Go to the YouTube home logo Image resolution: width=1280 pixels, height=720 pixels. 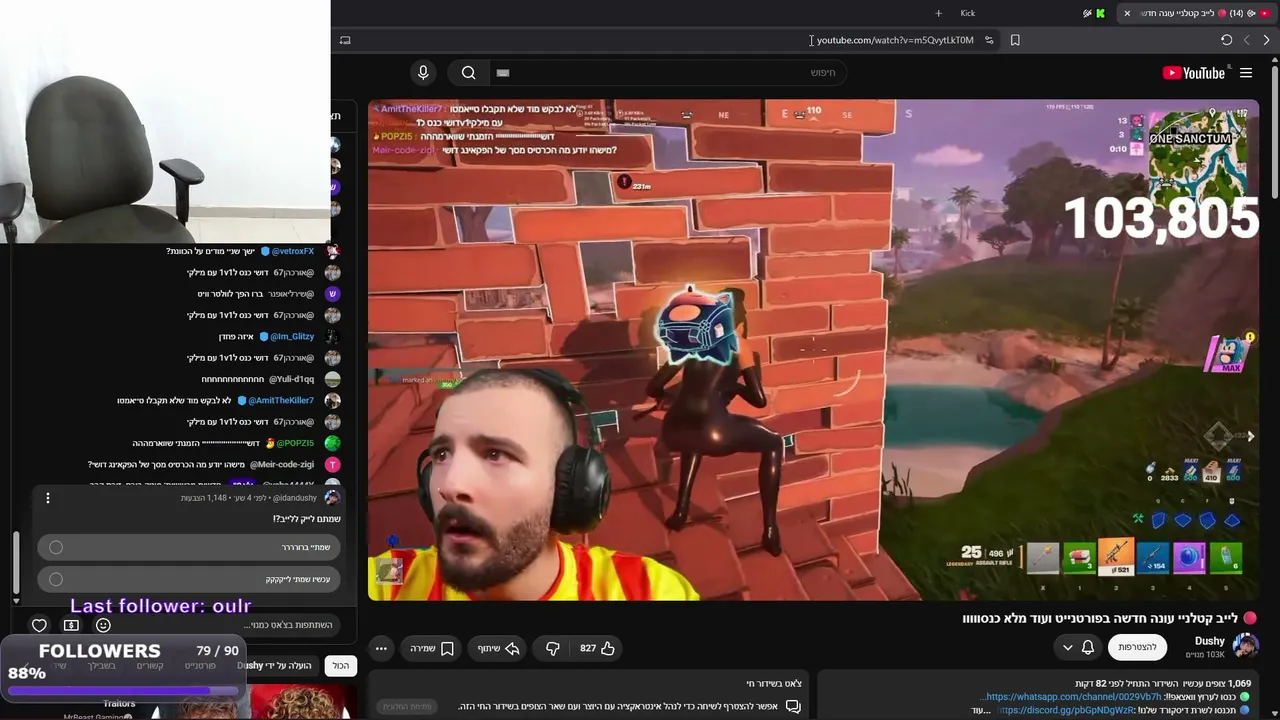tap(1193, 73)
